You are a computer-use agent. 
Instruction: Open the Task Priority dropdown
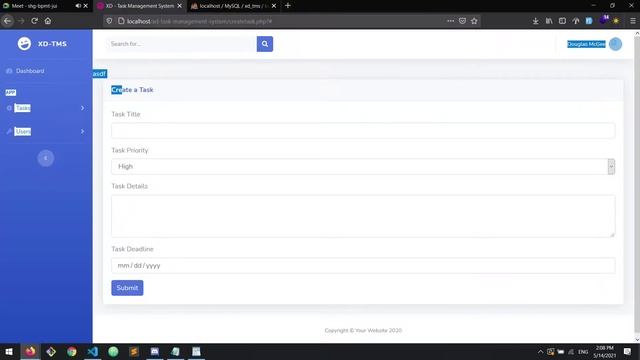pos(363,167)
